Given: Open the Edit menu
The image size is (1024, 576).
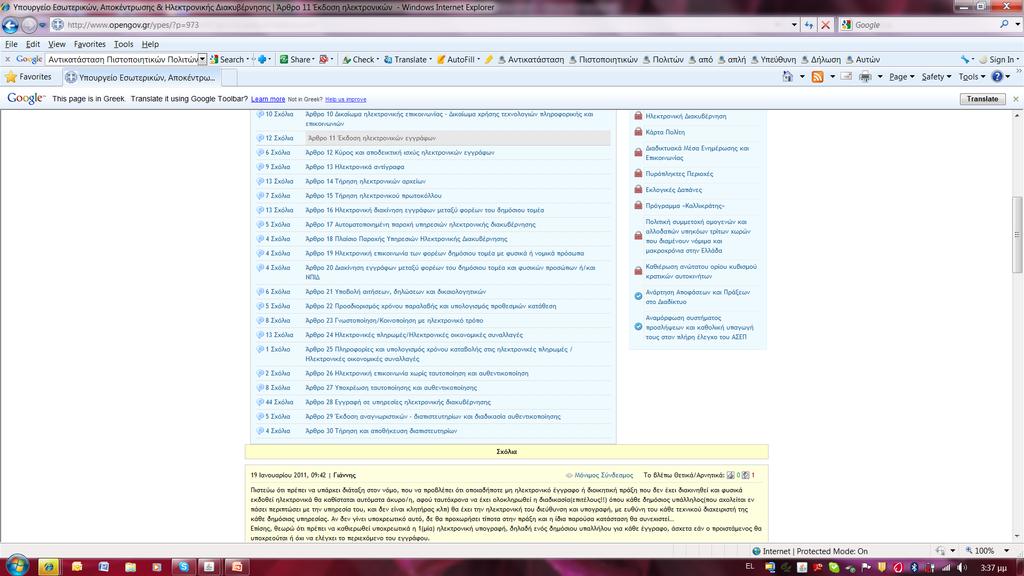Looking at the screenshot, I should tap(33, 44).
